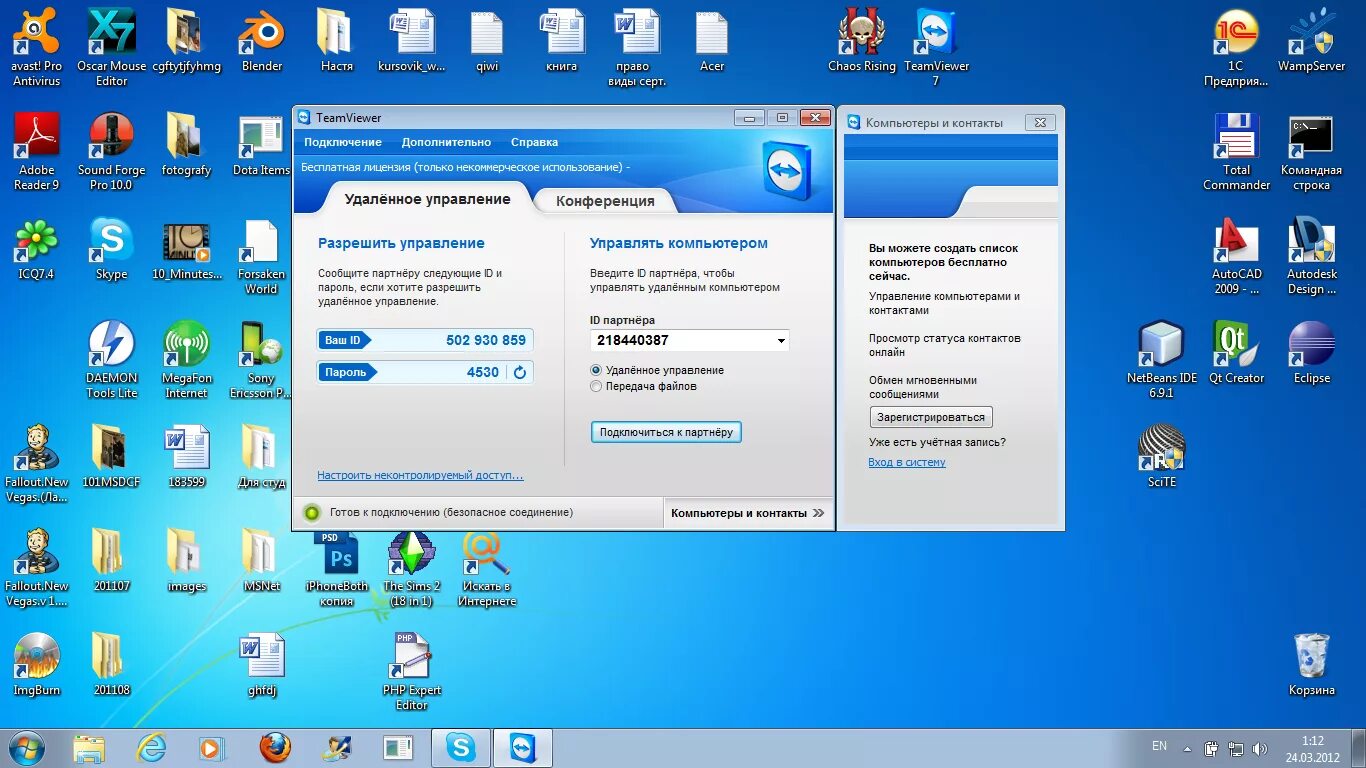Image resolution: width=1366 pixels, height=768 pixels.
Task: Select the Передача файлов radio option
Action: [x=596, y=386]
